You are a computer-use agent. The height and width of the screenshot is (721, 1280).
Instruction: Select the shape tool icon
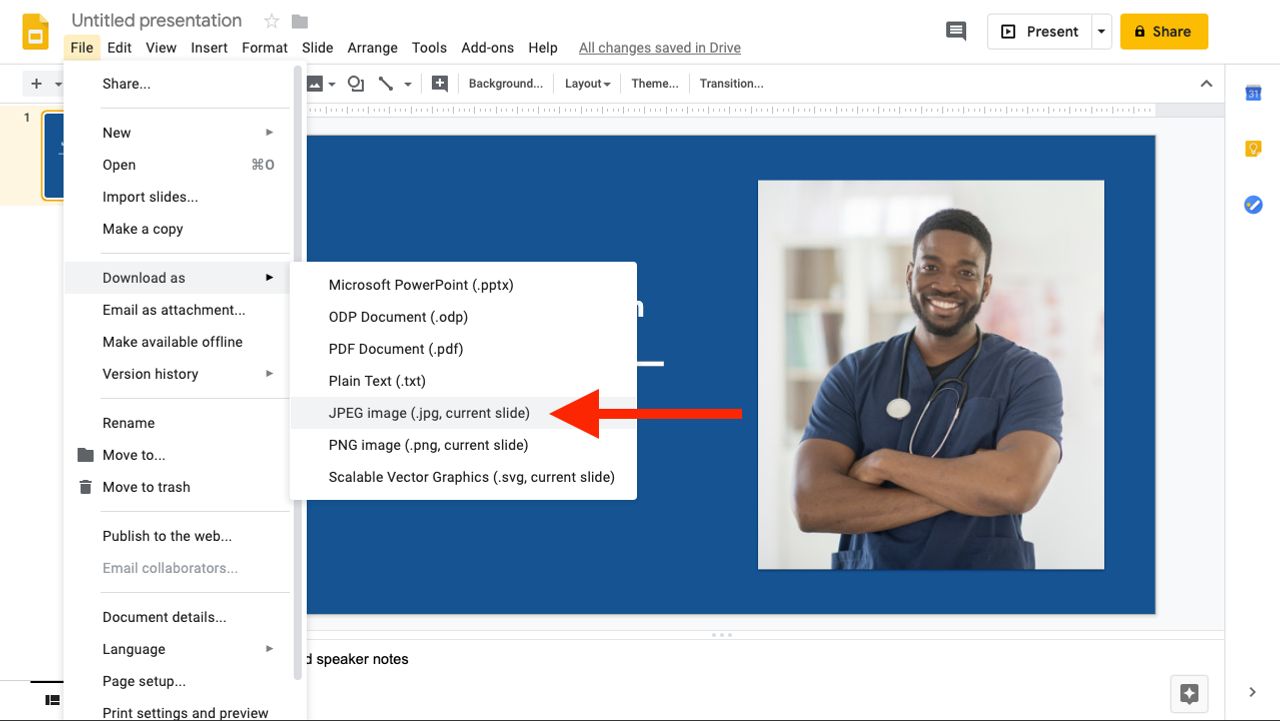click(x=355, y=84)
